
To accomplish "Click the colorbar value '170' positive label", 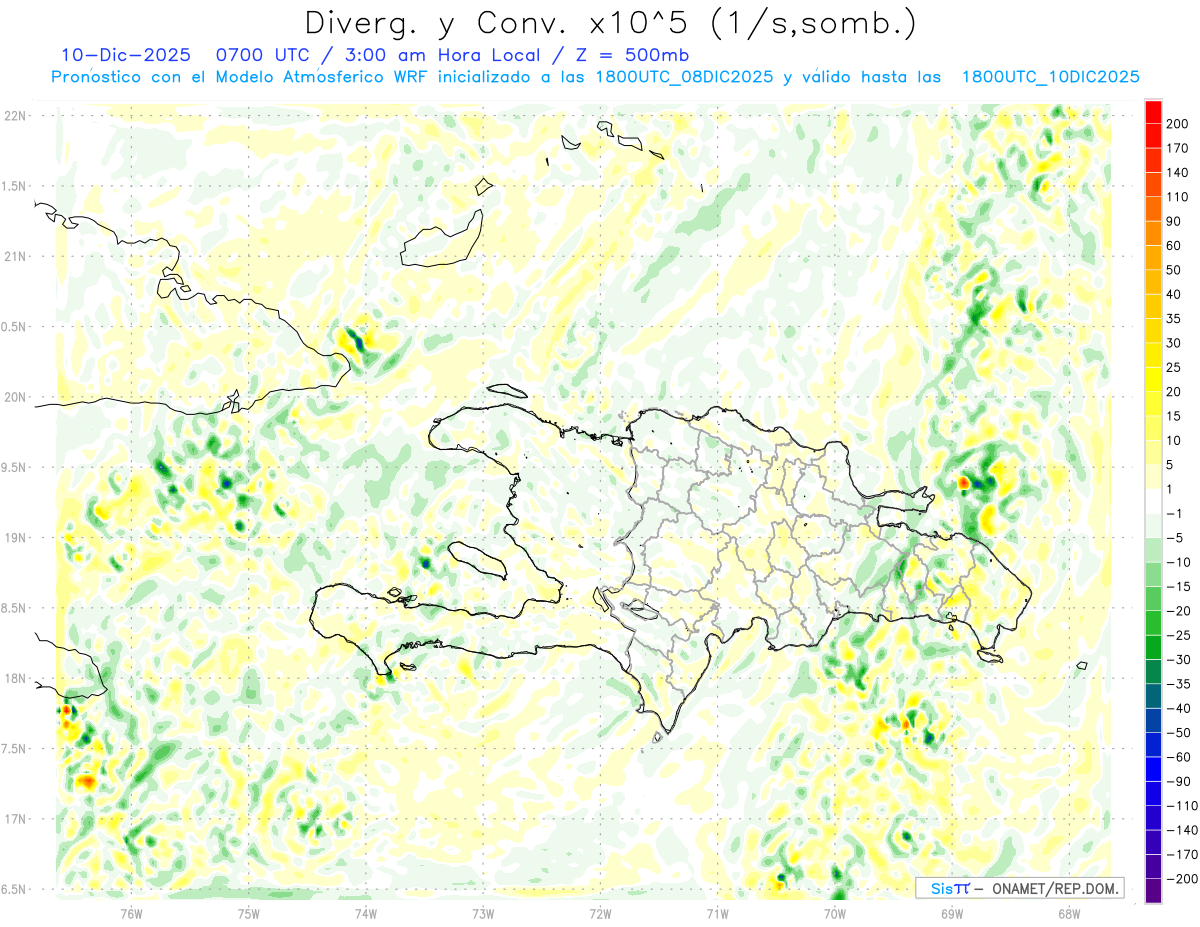I will pos(1178,148).
